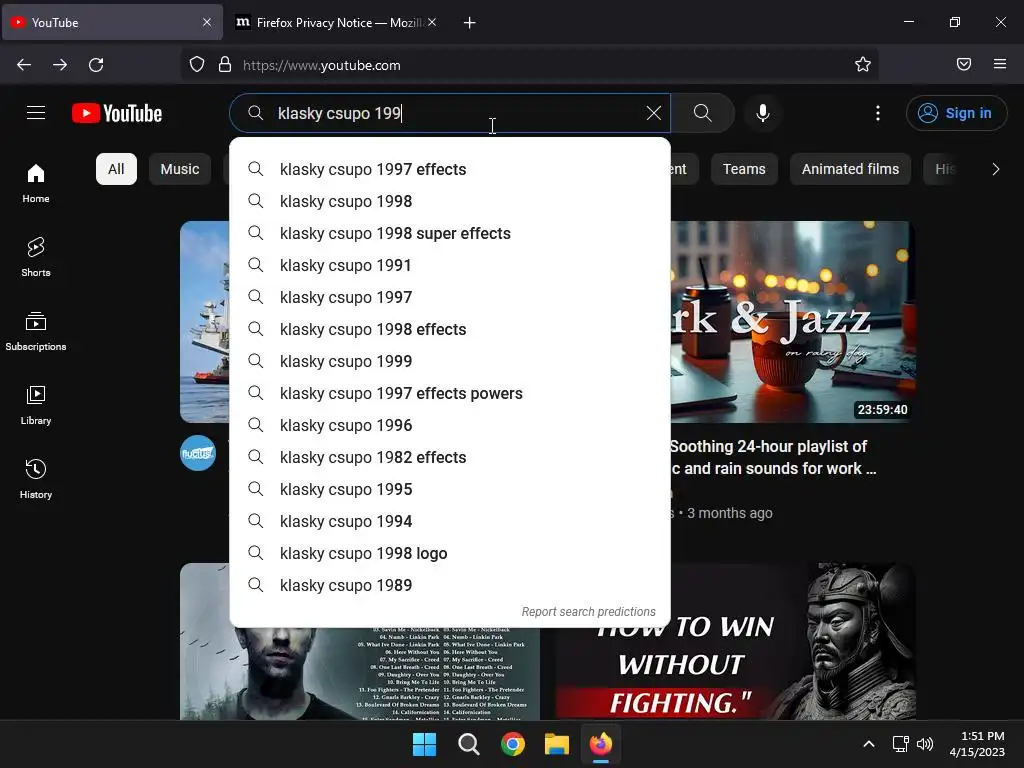Image resolution: width=1024 pixels, height=768 pixels.
Task: Go forward with browser forward arrow
Action: pos(60,65)
